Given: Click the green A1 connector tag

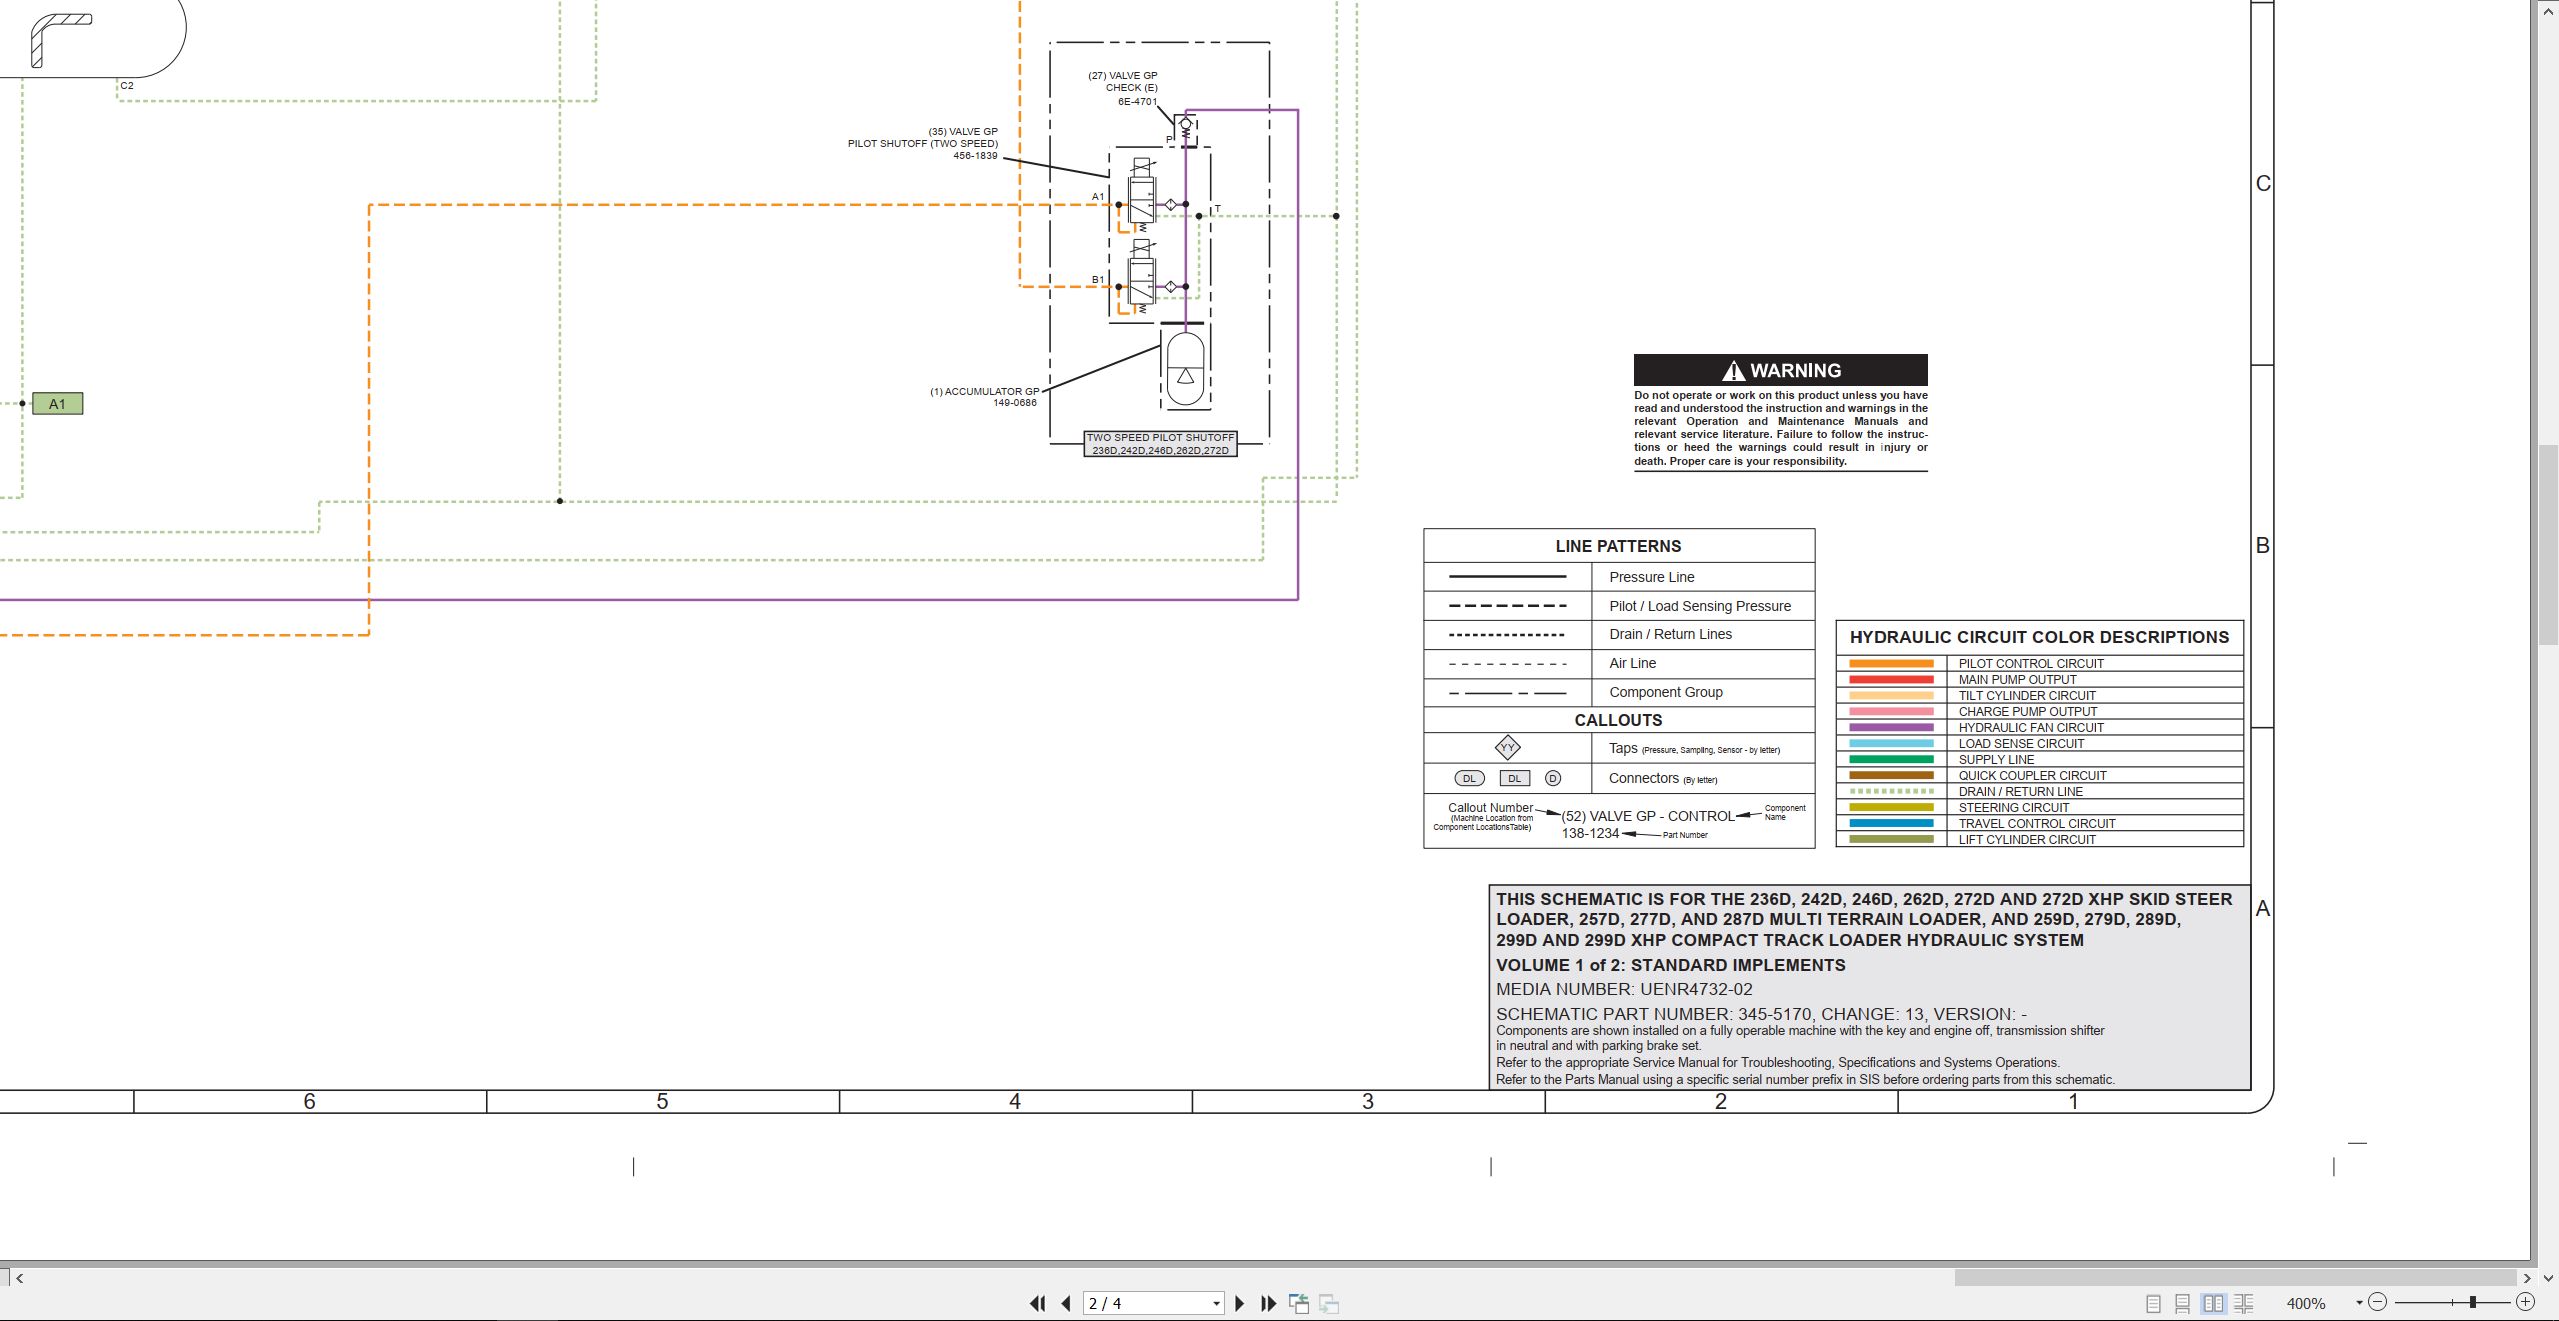Looking at the screenshot, I should 58,404.
